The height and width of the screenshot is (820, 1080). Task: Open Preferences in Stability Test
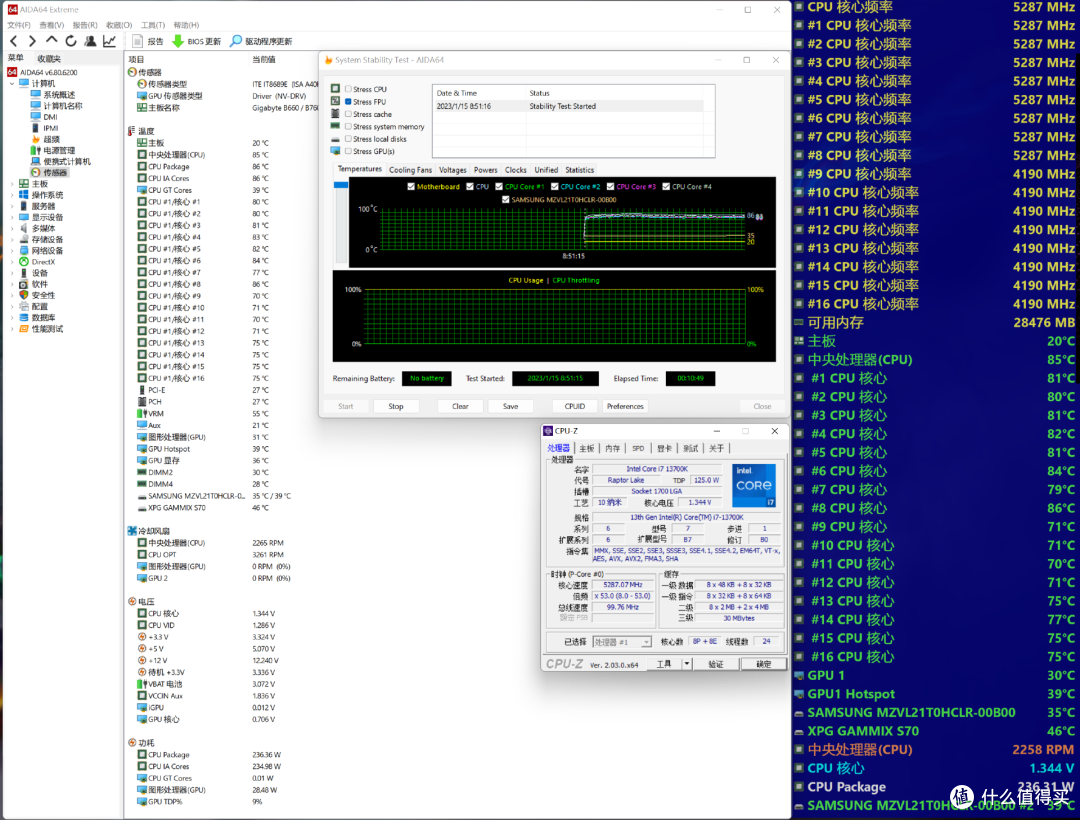coord(625,406)
